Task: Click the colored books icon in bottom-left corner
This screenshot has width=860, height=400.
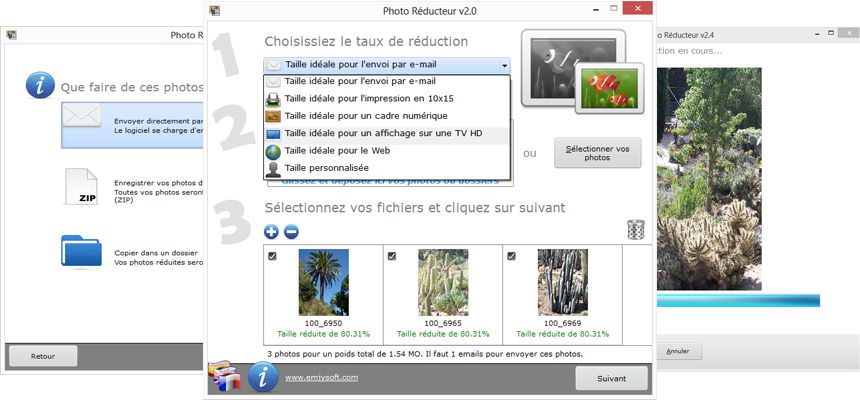Action: pyautogui.click(x=225, y=379)
